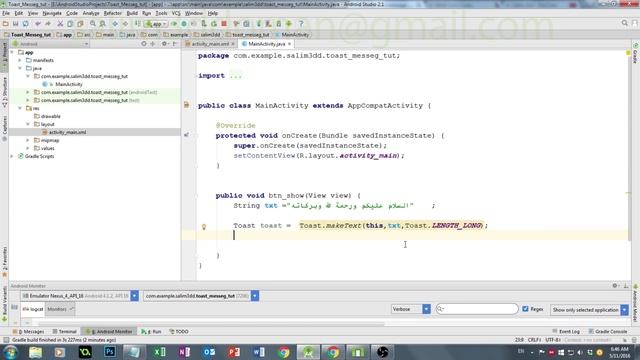Select MainActivity in the project tree

point(69,84)
